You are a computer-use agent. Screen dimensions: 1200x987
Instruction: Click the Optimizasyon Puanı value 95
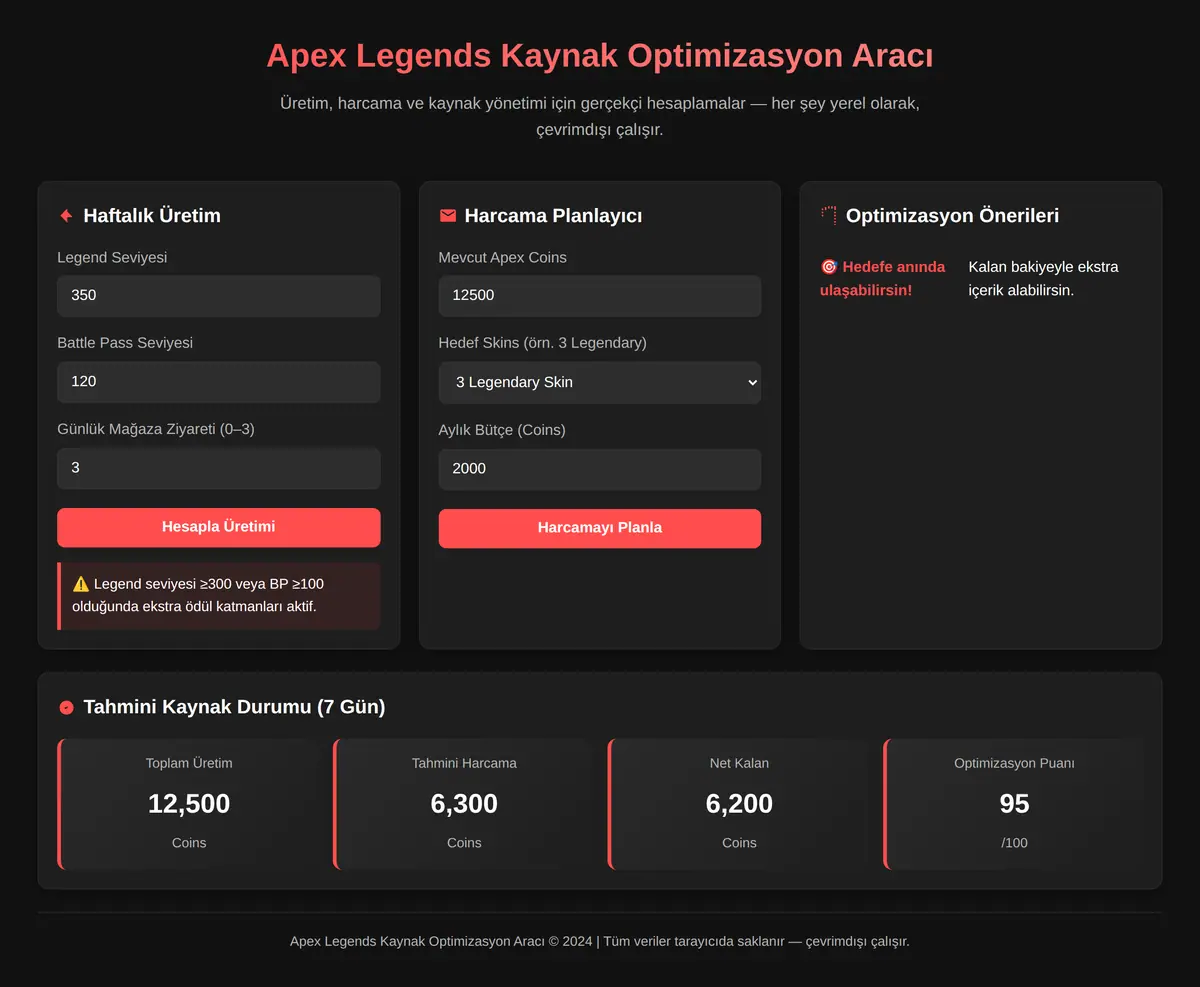(x=1014, y=804)
